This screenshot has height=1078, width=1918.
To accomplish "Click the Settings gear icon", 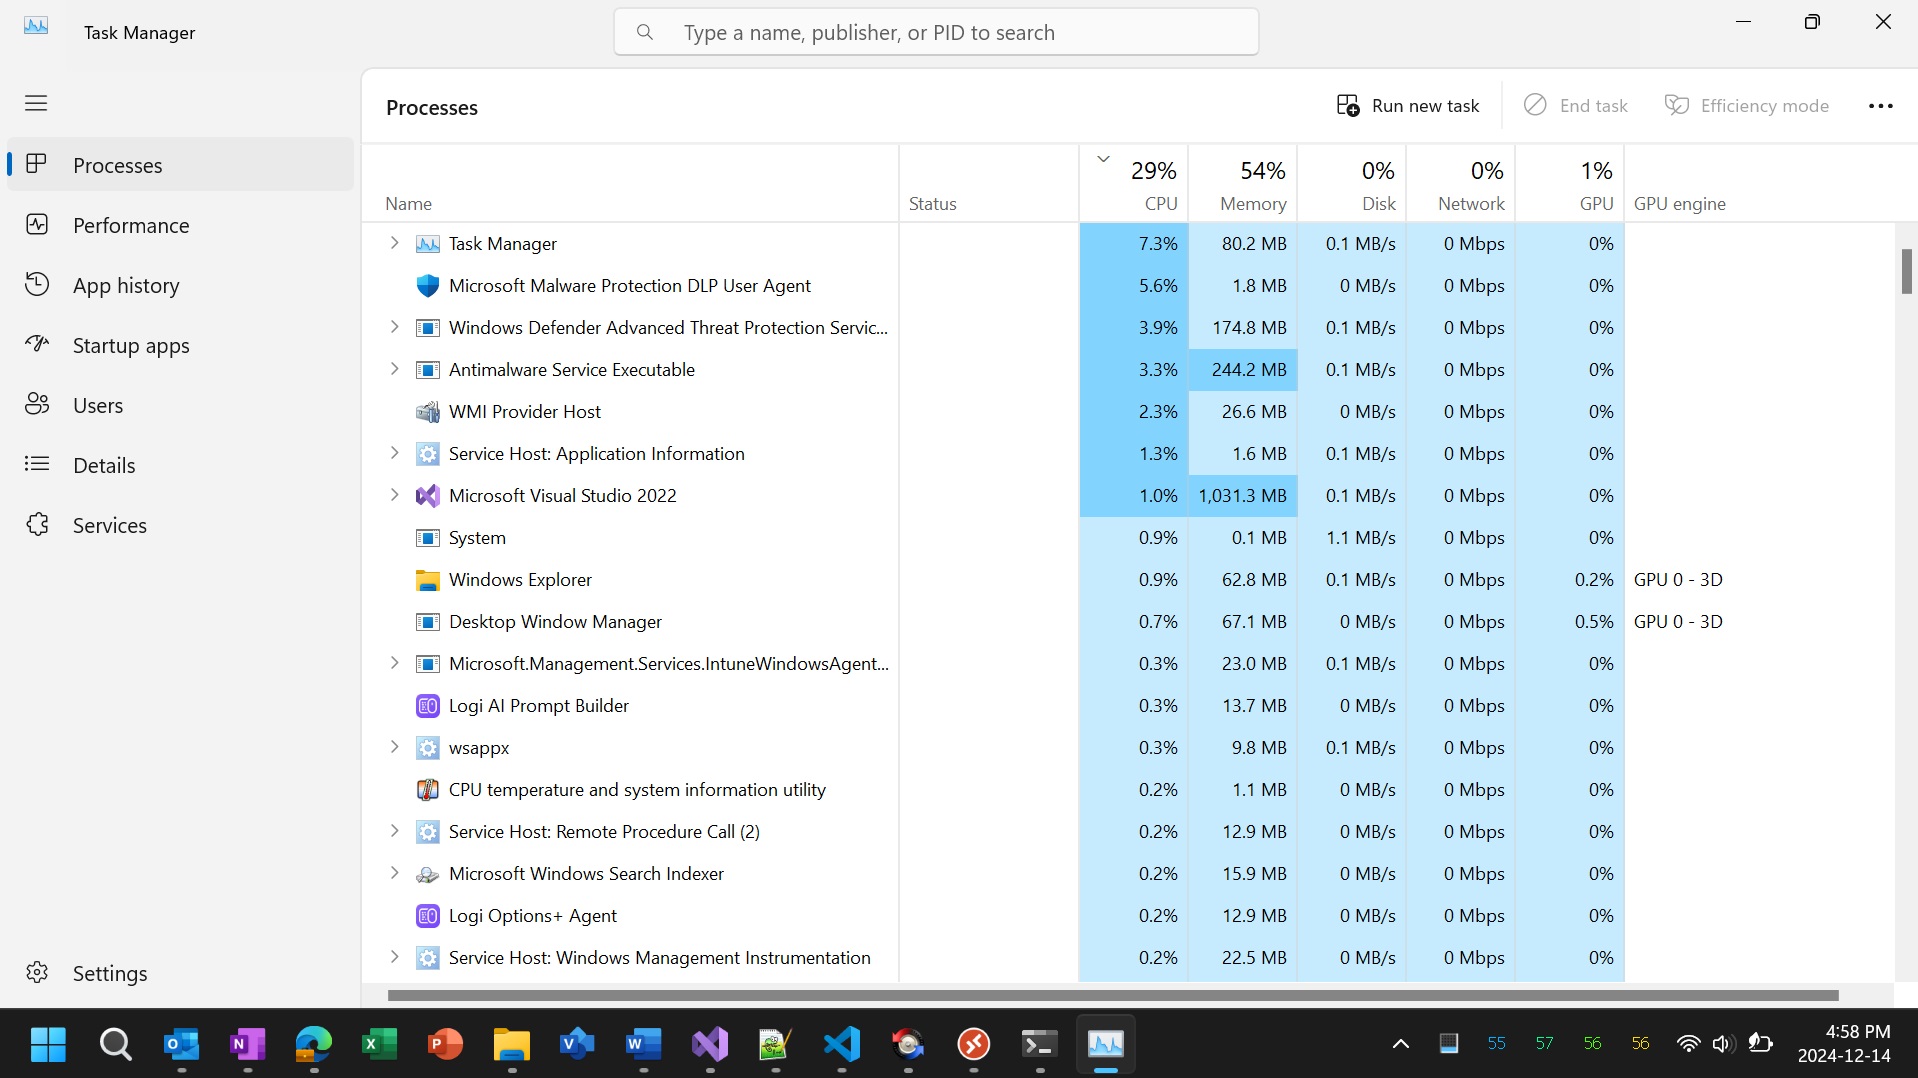I will coord(37,972).
